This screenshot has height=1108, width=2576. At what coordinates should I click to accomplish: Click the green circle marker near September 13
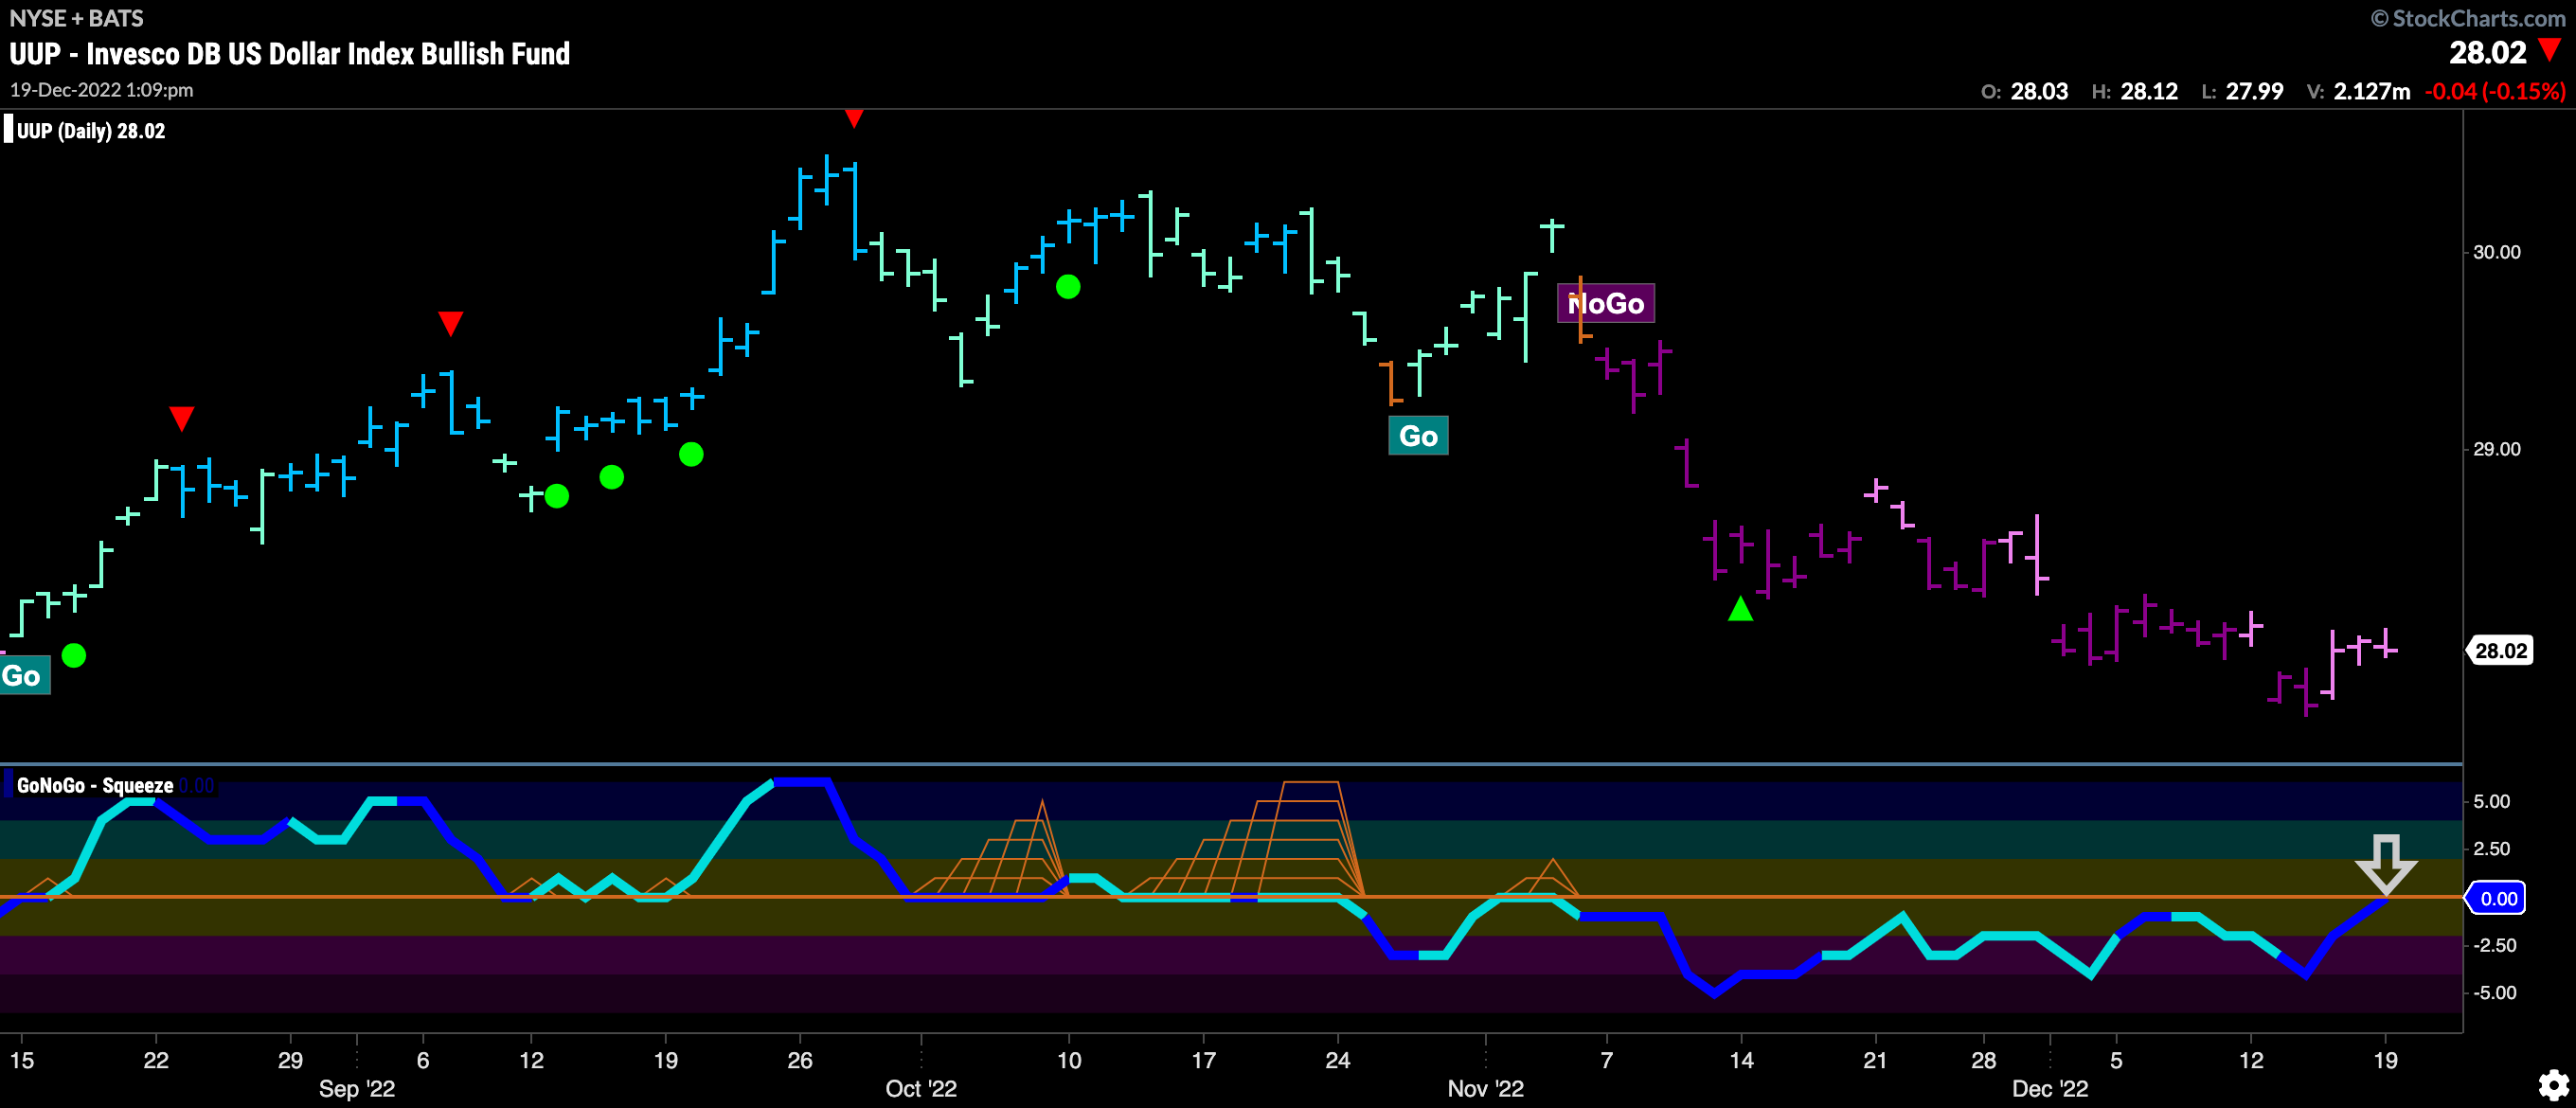[x=557, y=496]
